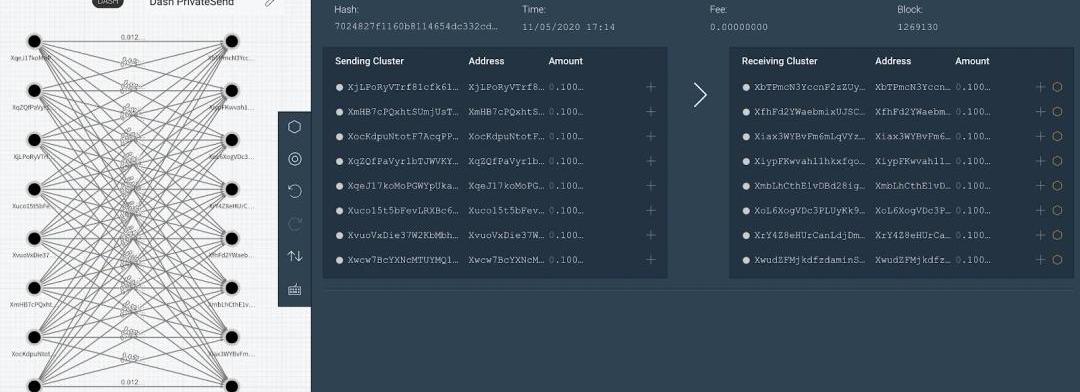Click the plus icon for receiver XrY4Z8eHUrCanLdjDm
This screenshot has width=1080, height=392.
click(x=1041, y=235)
